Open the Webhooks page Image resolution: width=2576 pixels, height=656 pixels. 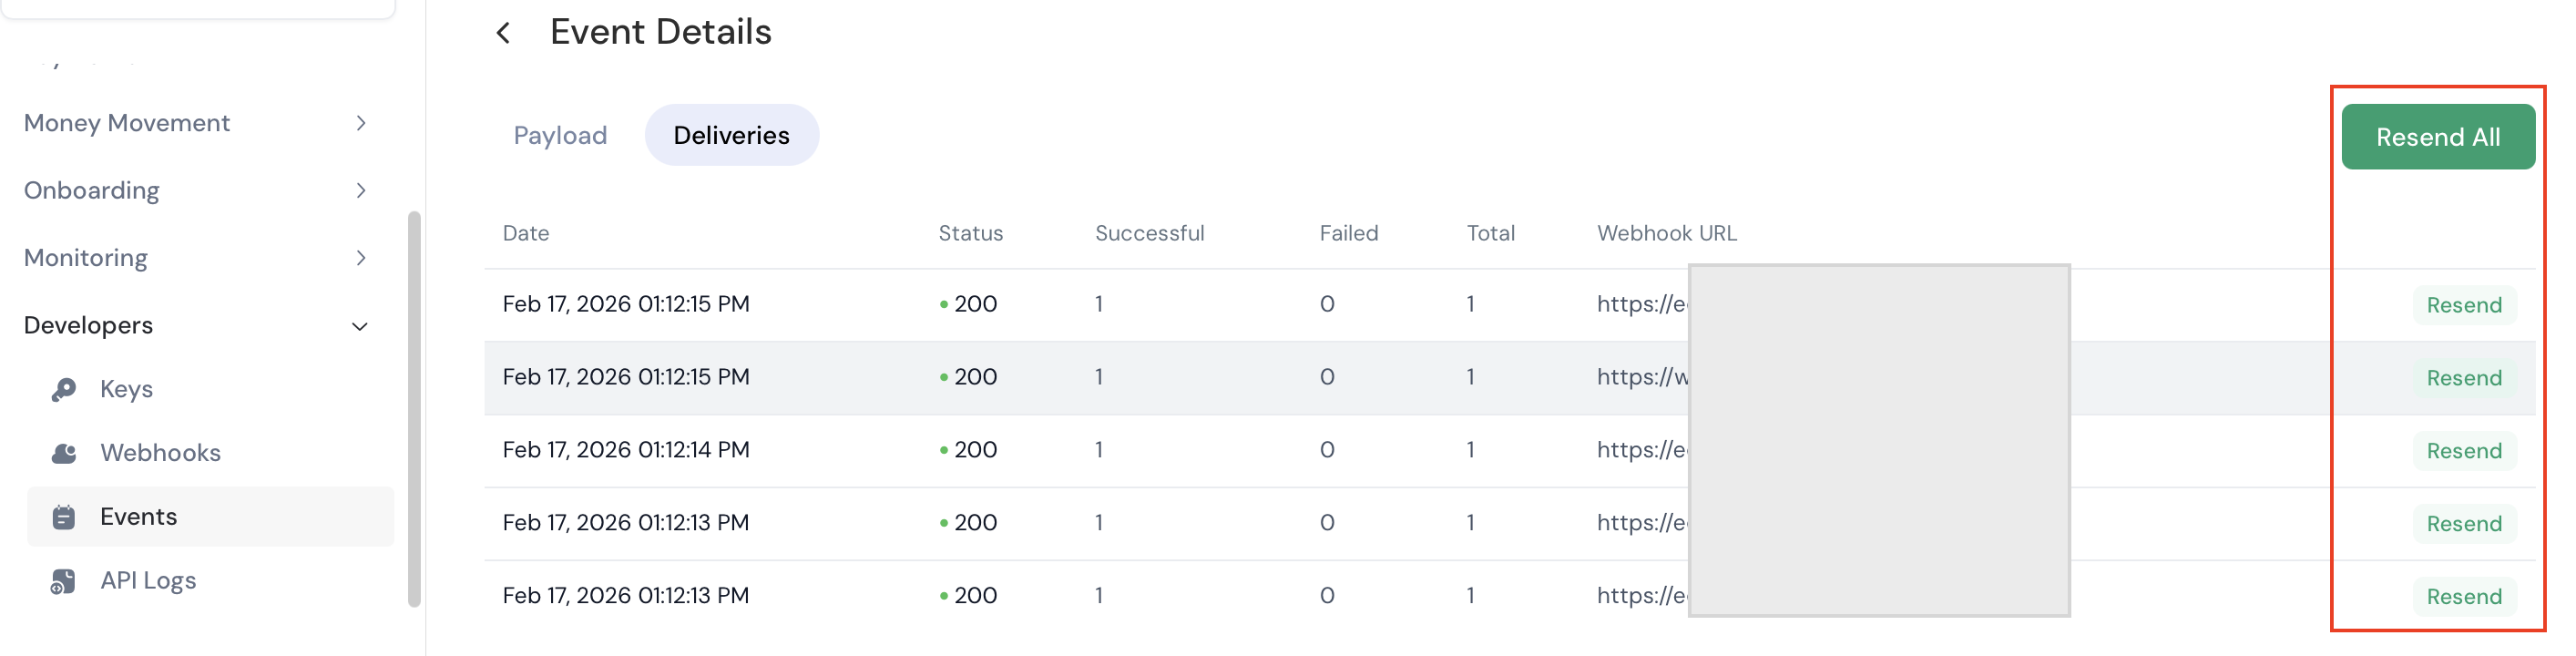(160, 453)
